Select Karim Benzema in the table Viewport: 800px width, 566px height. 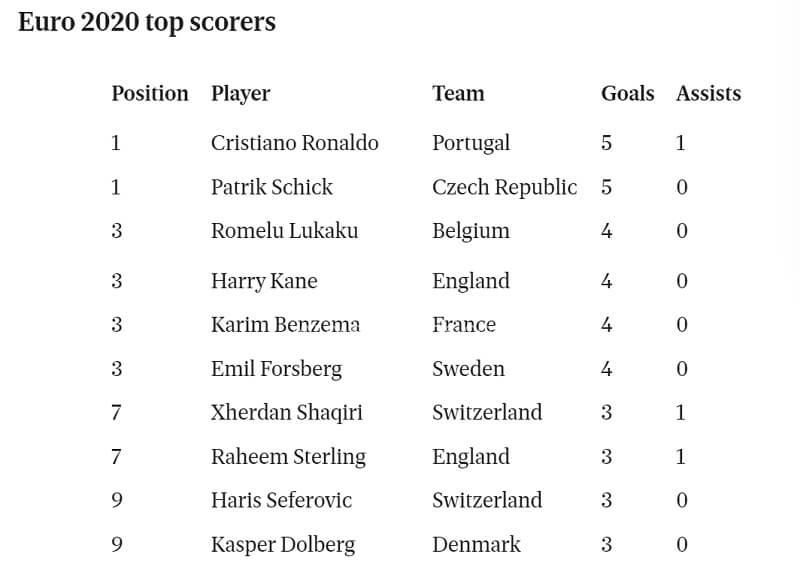pos(285,325)
